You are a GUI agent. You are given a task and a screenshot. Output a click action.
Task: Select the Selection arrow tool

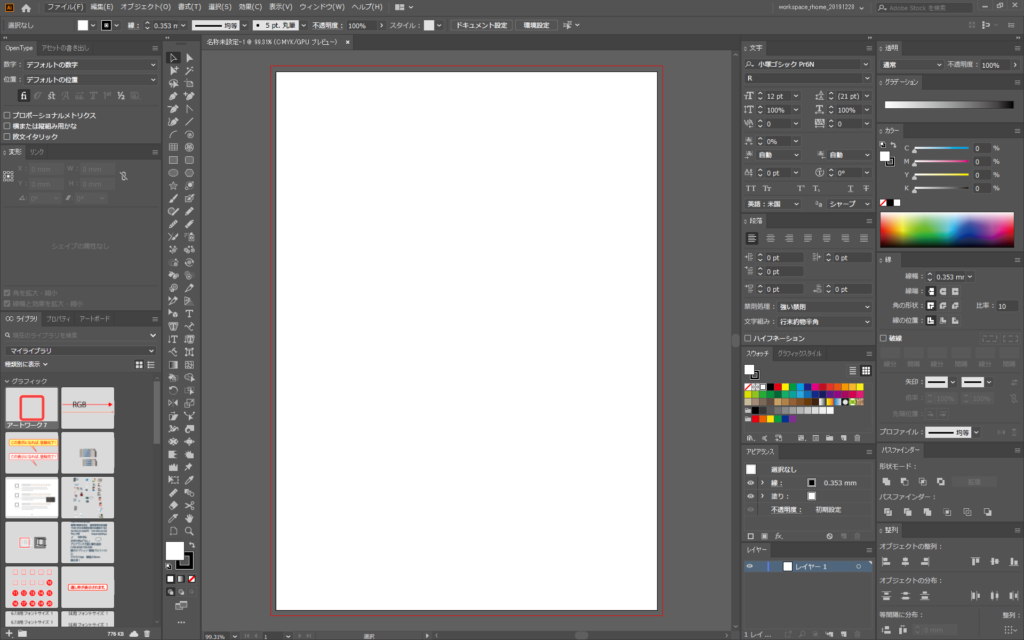pyautogui.click(x=173, y=58)
